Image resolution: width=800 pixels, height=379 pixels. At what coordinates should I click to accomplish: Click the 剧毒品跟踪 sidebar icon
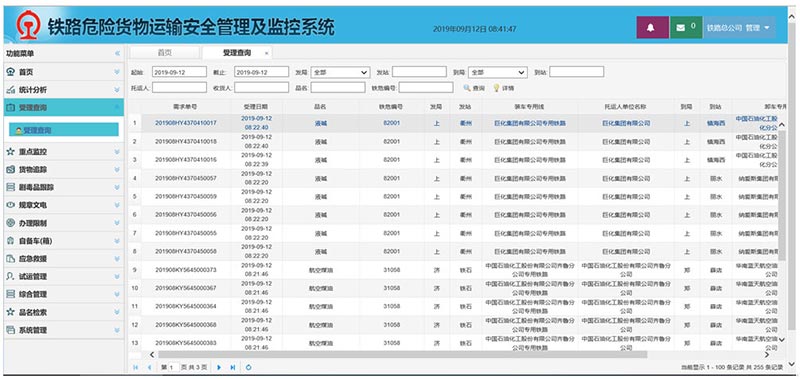(10, 187)
